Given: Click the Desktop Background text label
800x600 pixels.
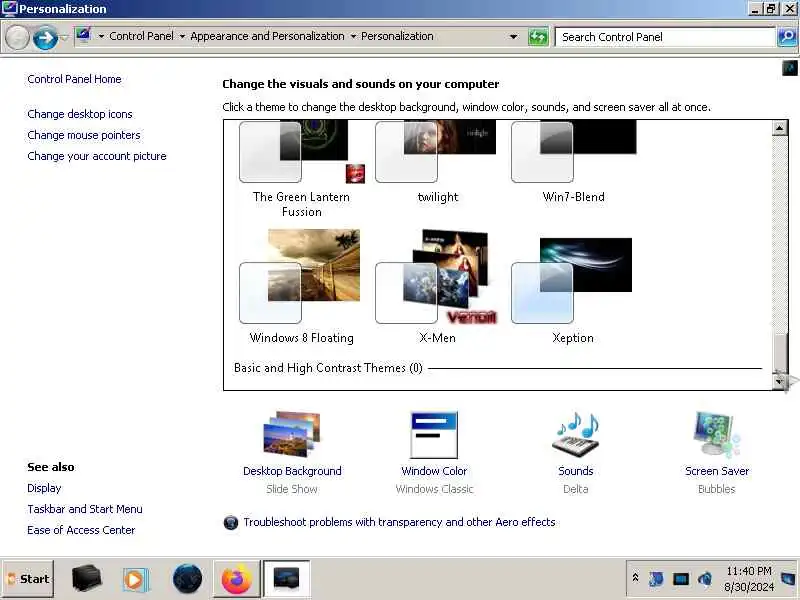Looking at the screenshot, I should [292, 471].
